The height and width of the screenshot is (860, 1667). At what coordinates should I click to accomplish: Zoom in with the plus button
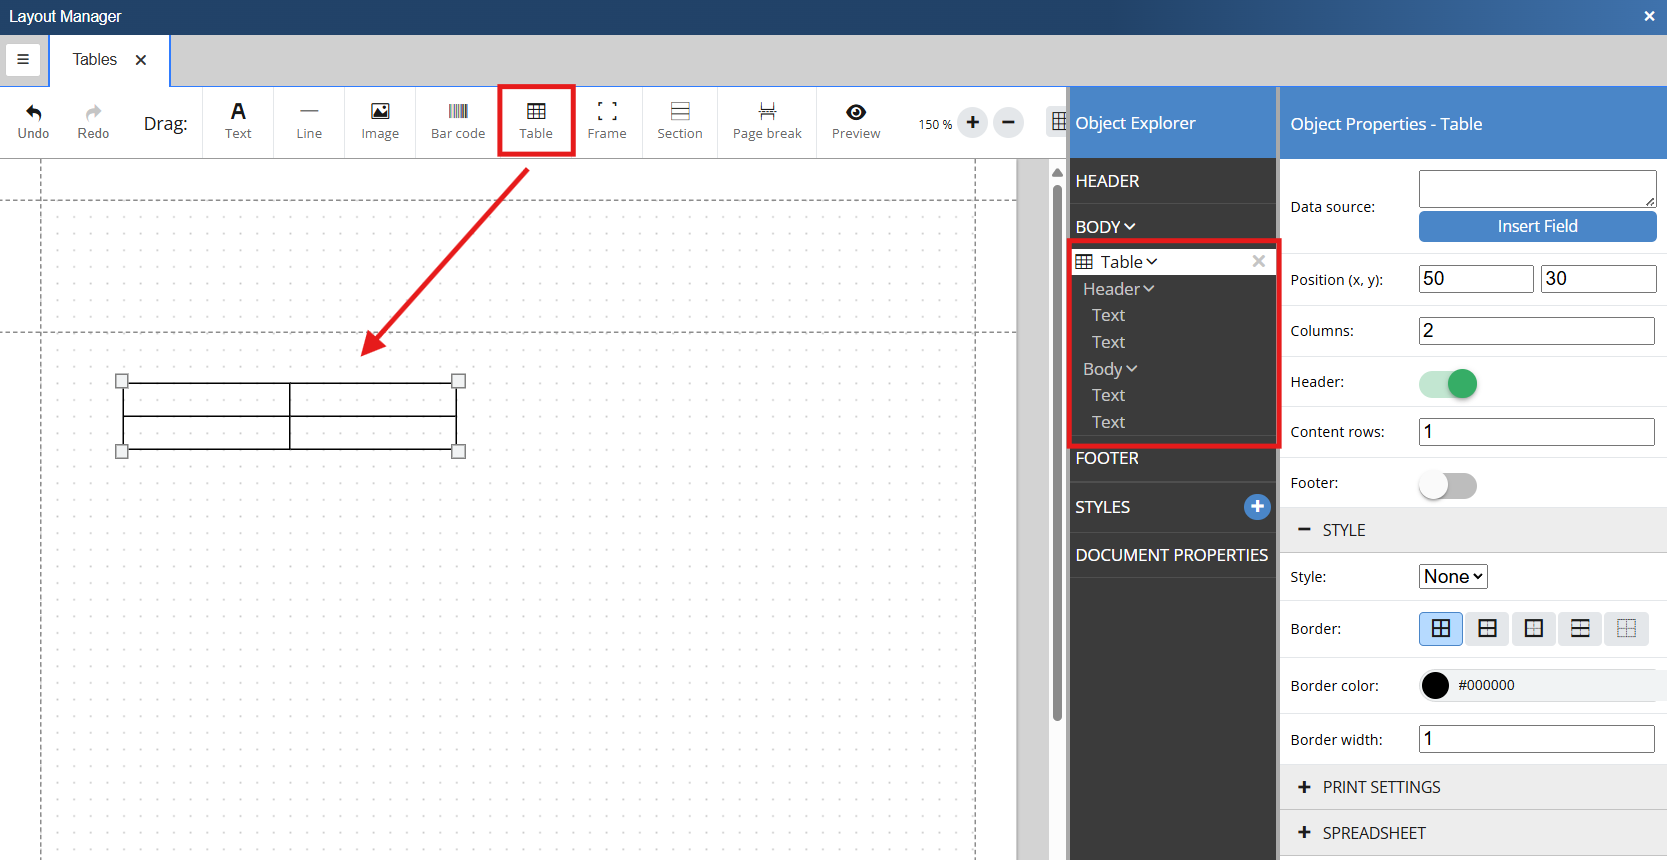(x=972, y=123)
